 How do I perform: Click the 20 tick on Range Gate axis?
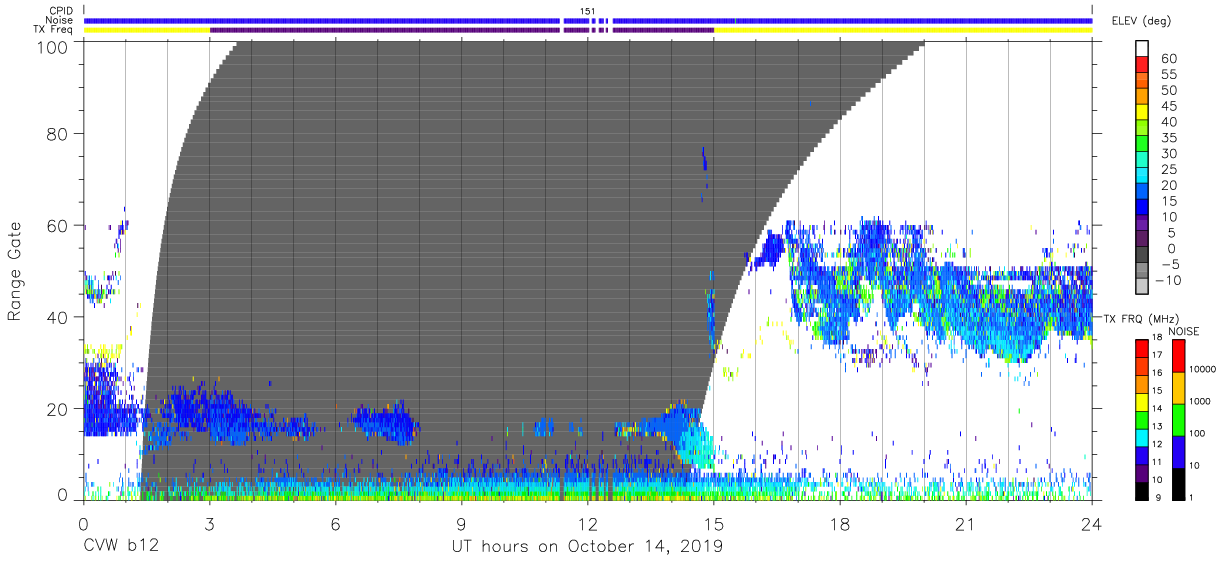click(x=59, y=408)
